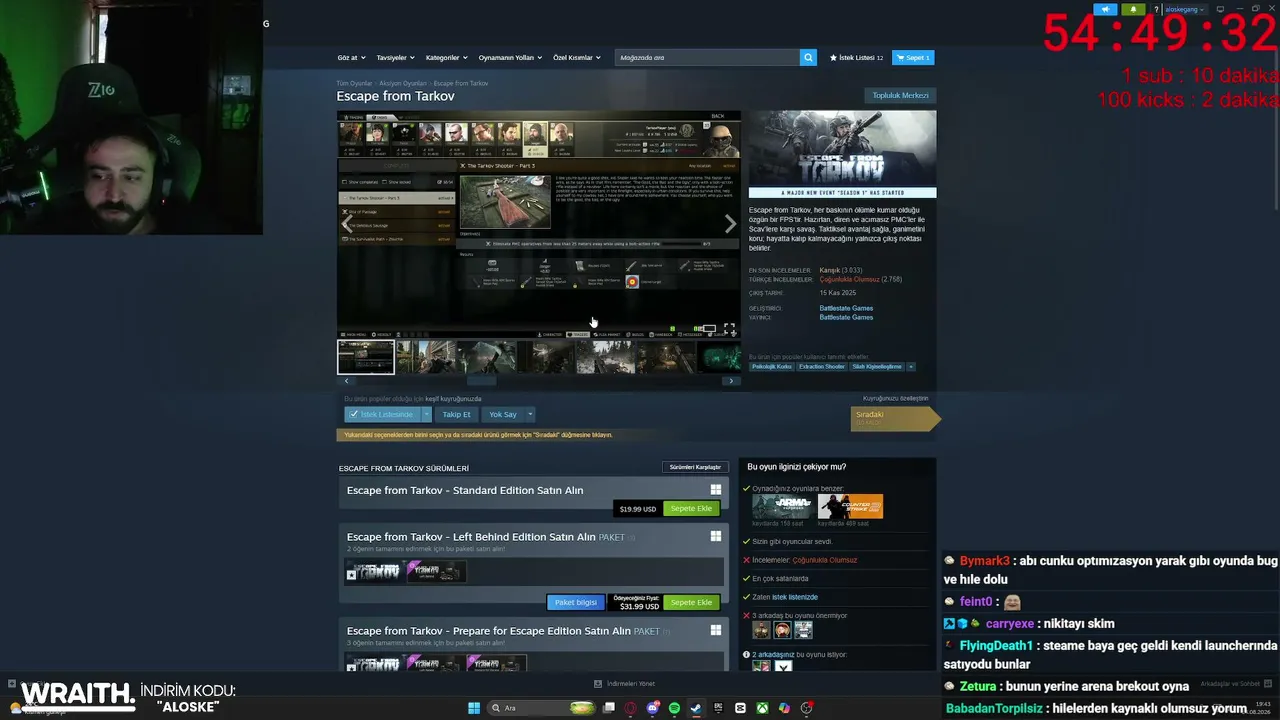Go to previous screenshot with left arrow
This screenshot has width=1280, height=720.
[x=347, y=224]
